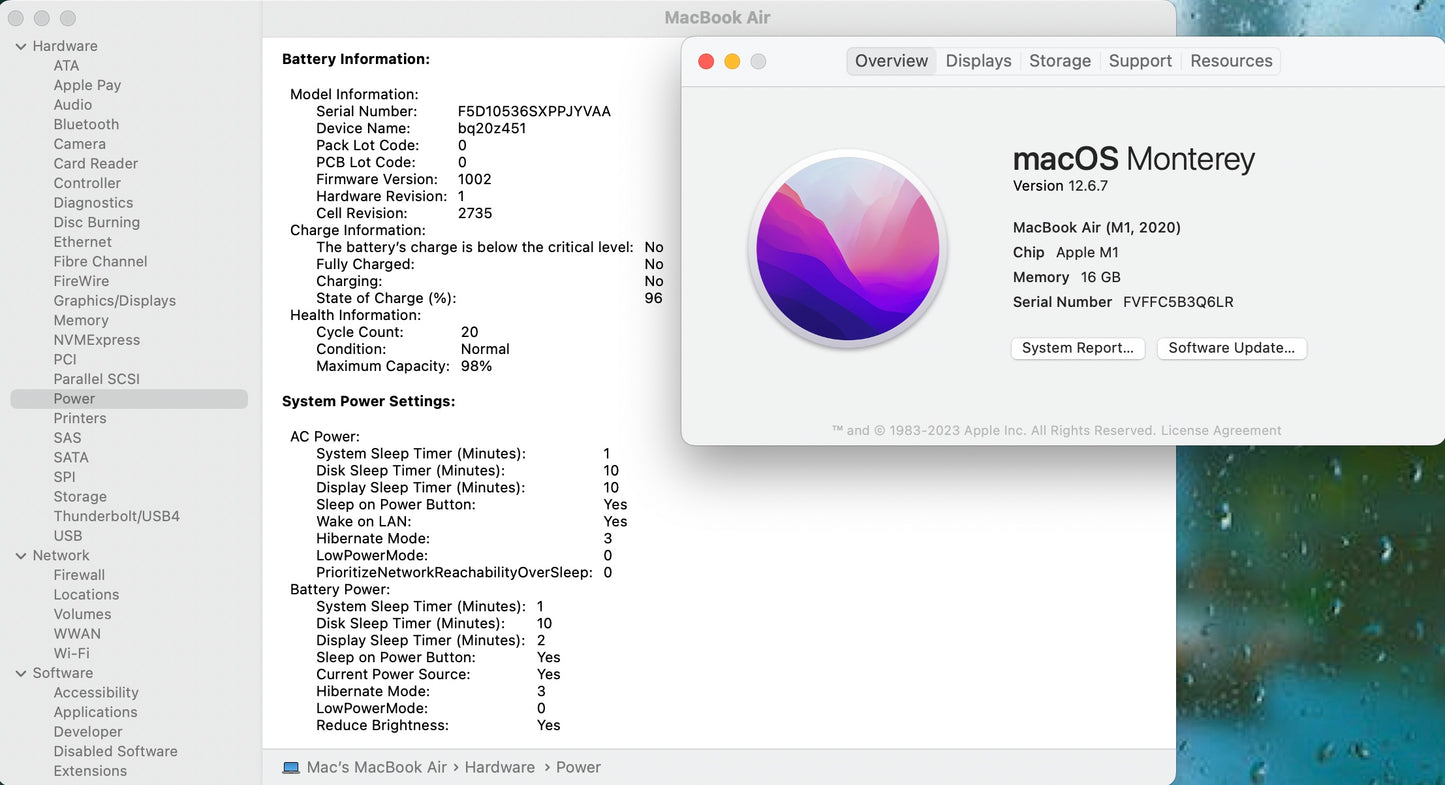Open Thunderbolt/USB4 hardware entry
1445x785 pixels.
pyautogui.click(x=116, y=517)
